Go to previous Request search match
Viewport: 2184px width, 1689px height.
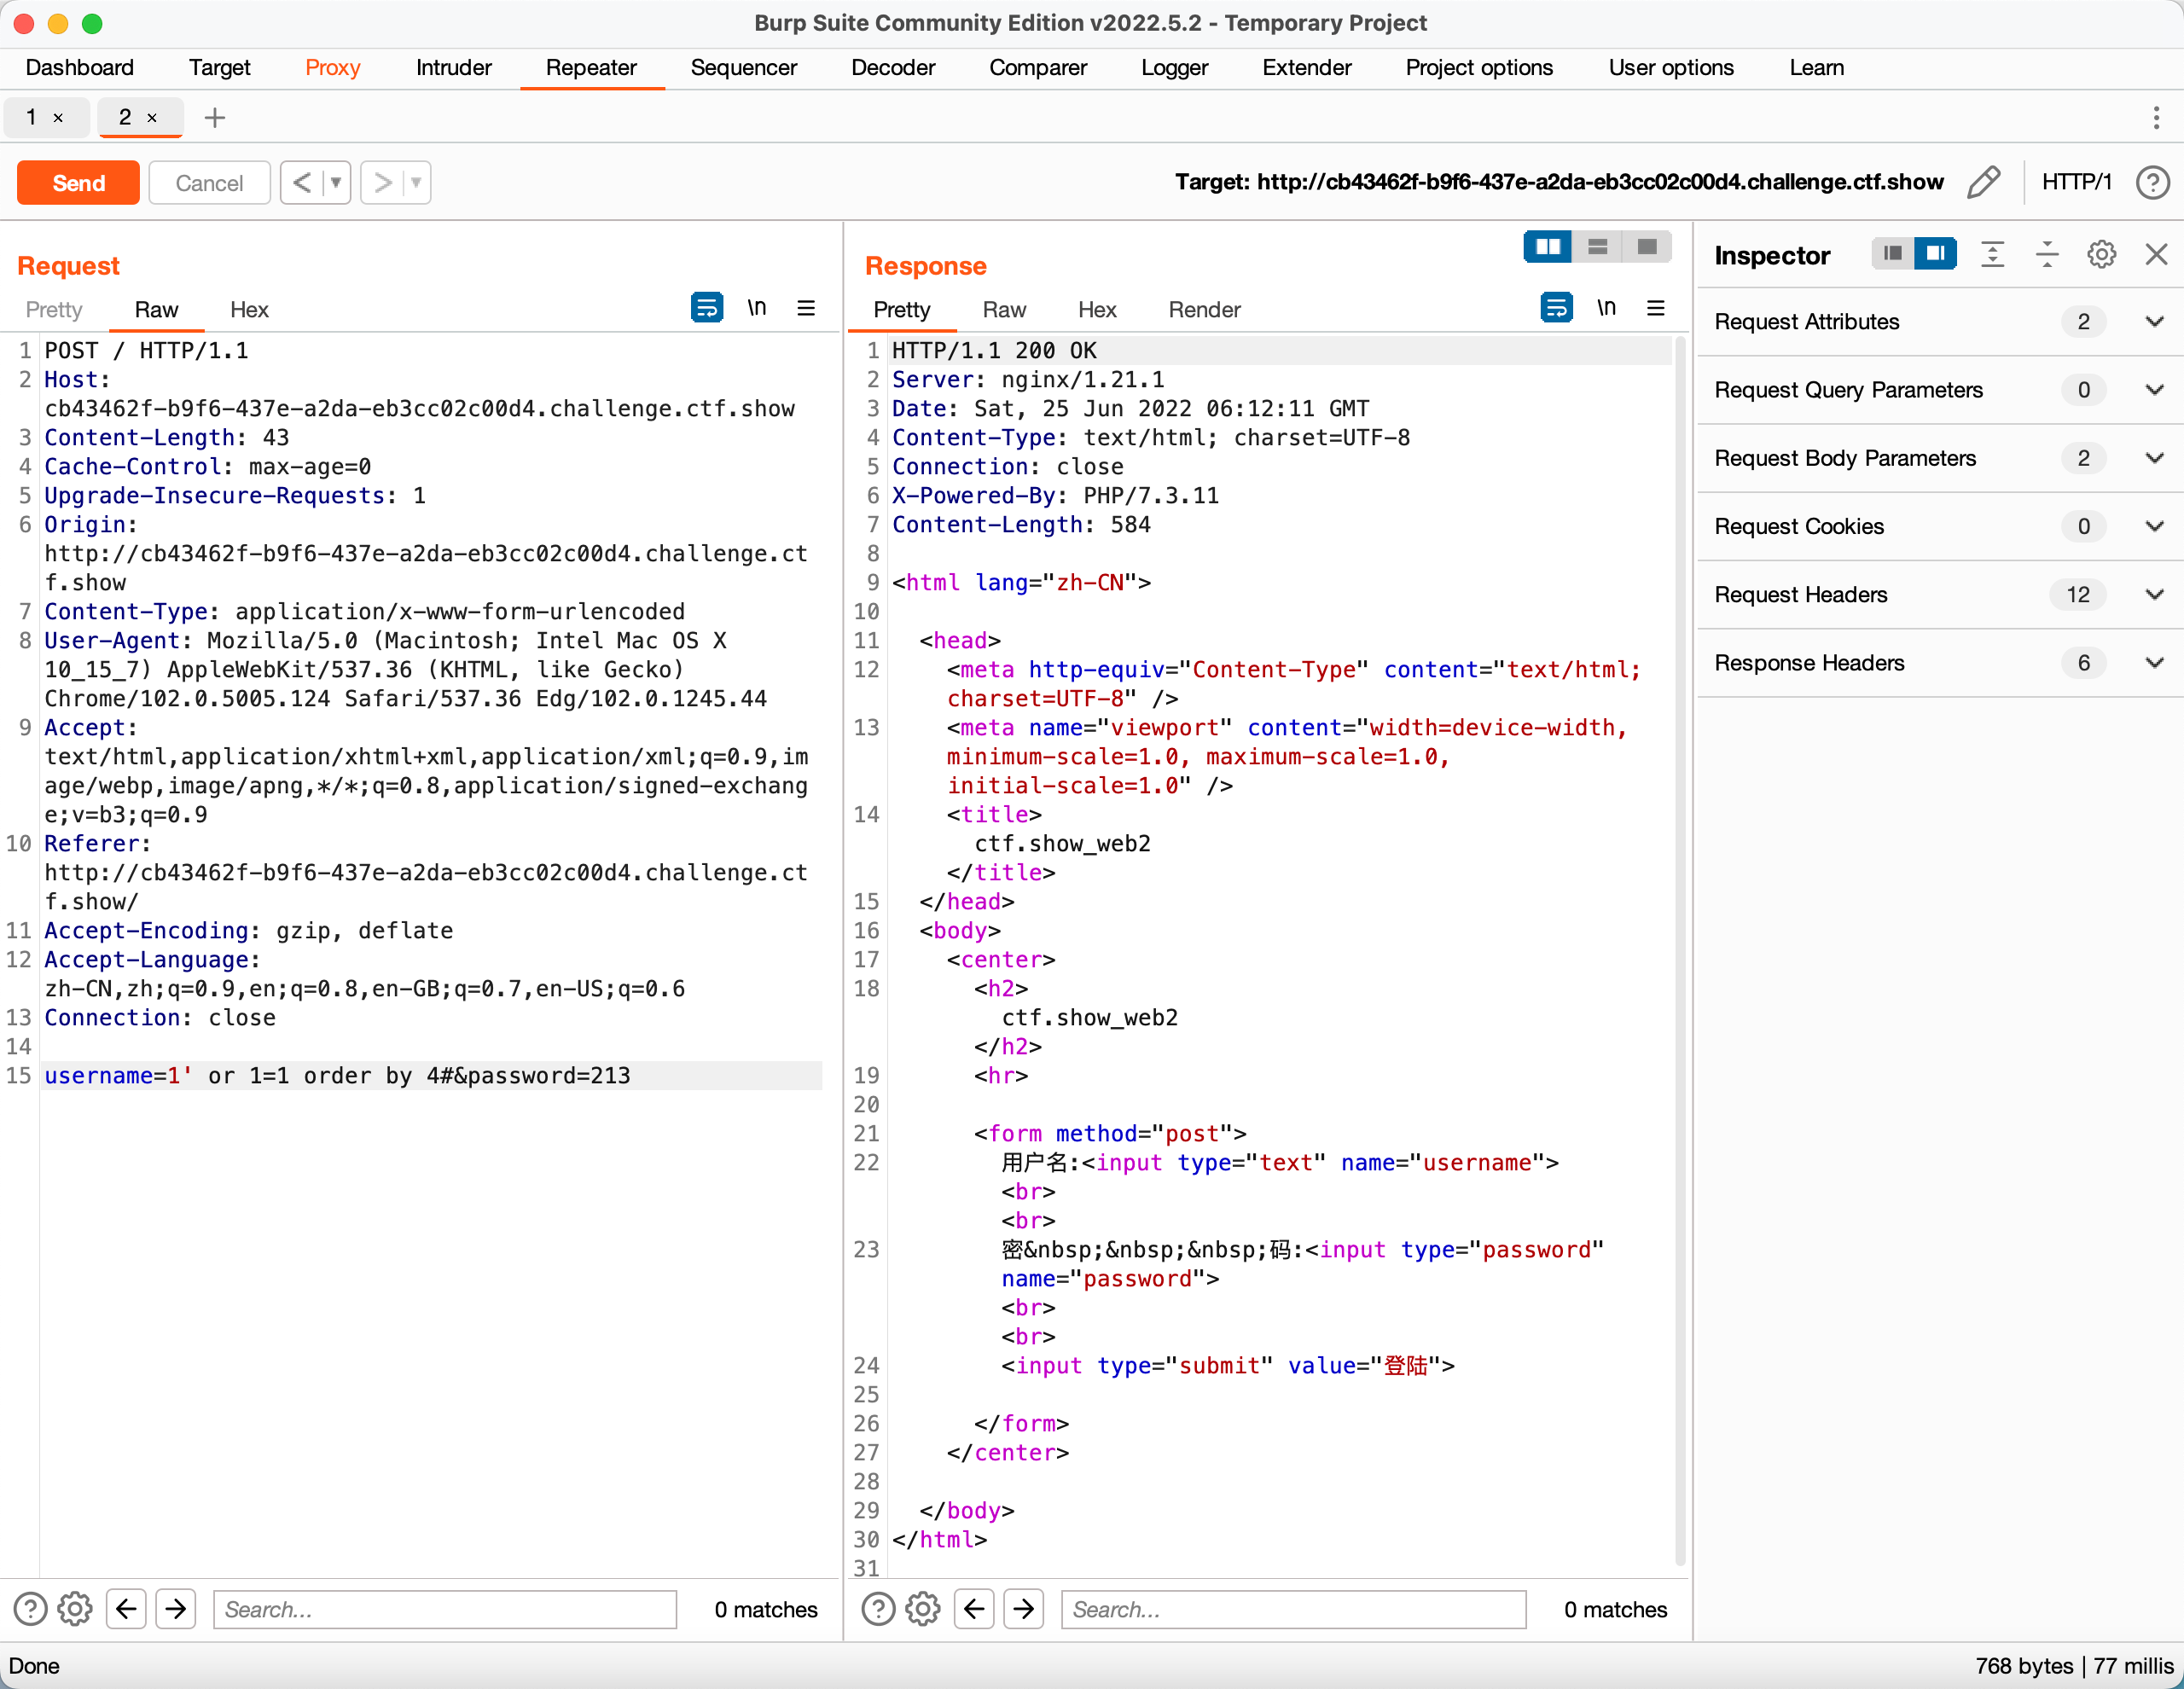pyautogui.click(x=126, y=1609)
